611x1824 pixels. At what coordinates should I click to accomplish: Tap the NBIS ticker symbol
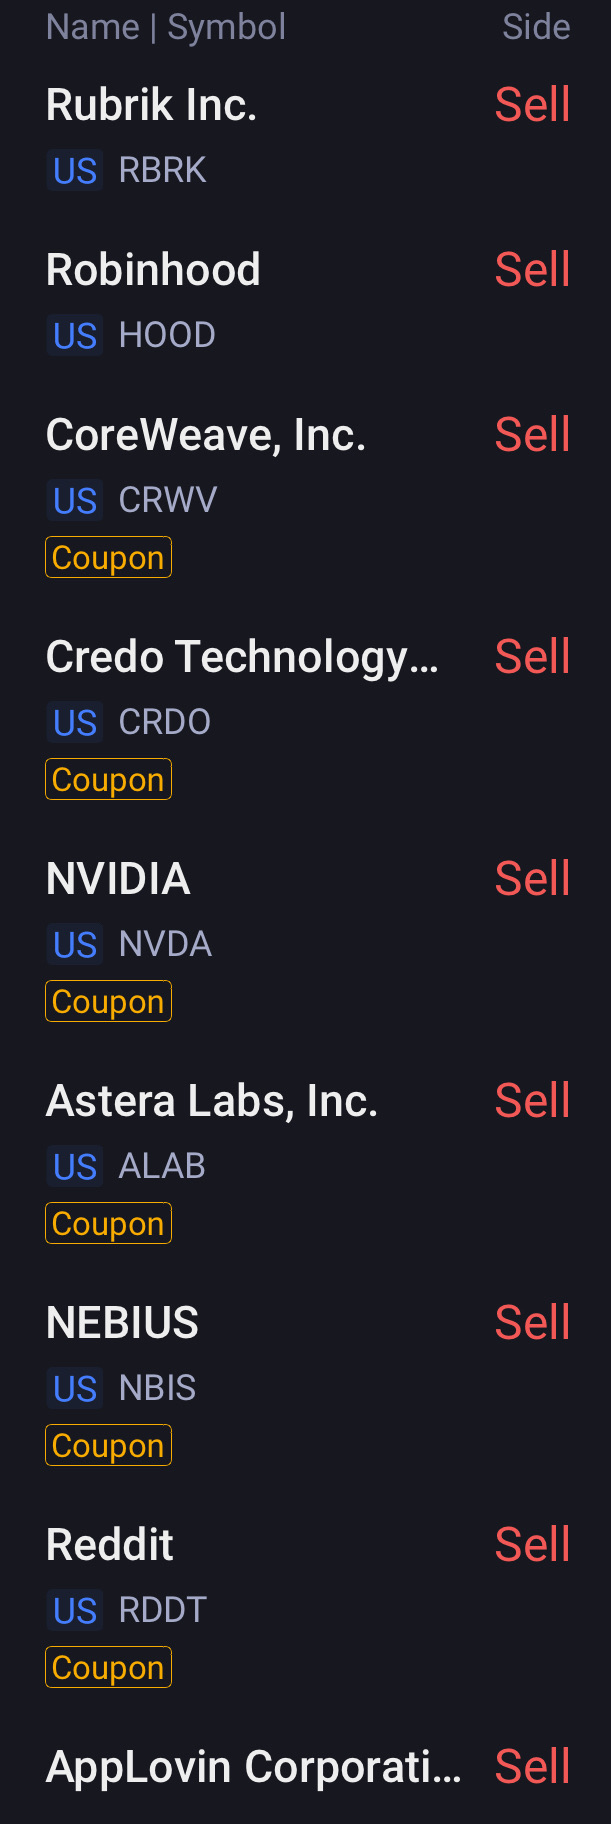[x=157, y=1389]
